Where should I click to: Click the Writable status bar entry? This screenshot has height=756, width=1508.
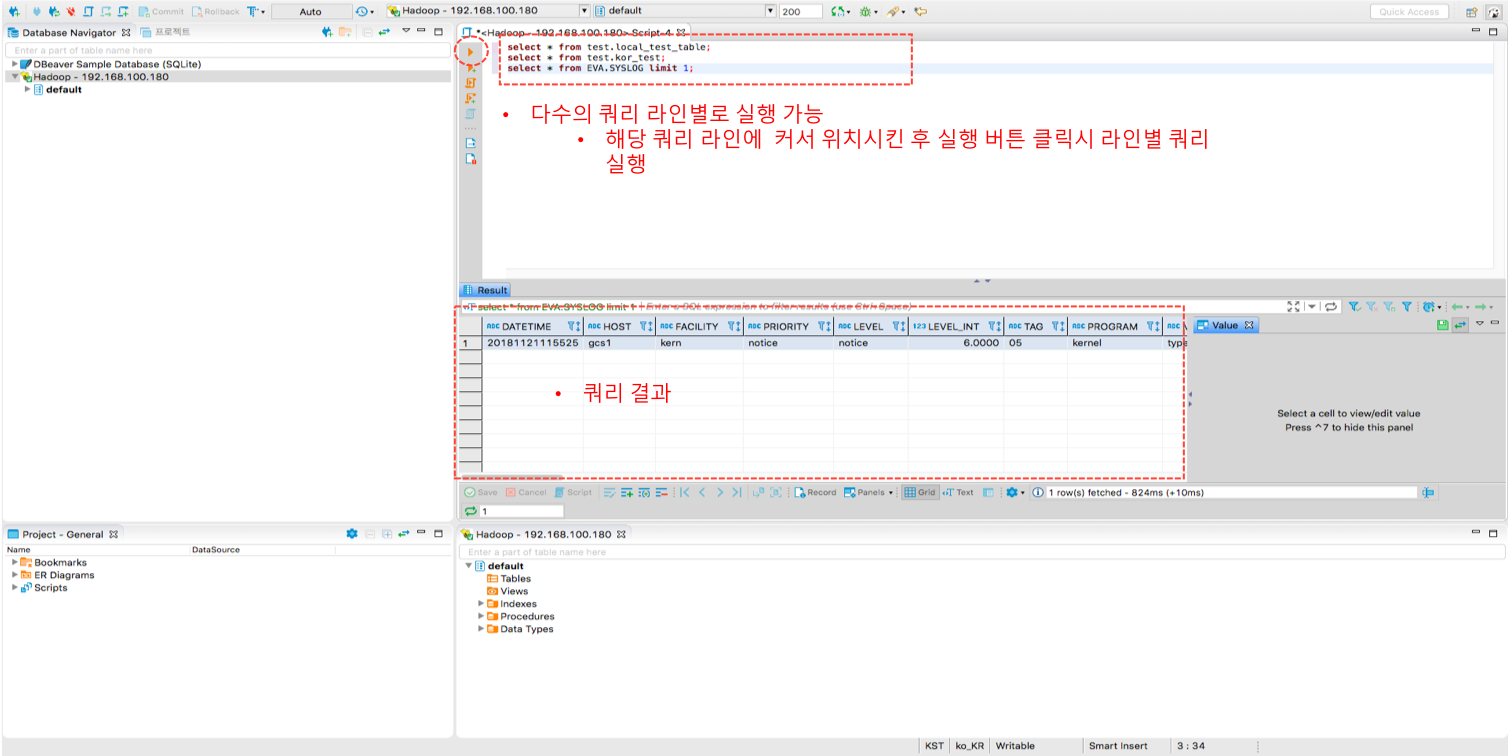1015,746
